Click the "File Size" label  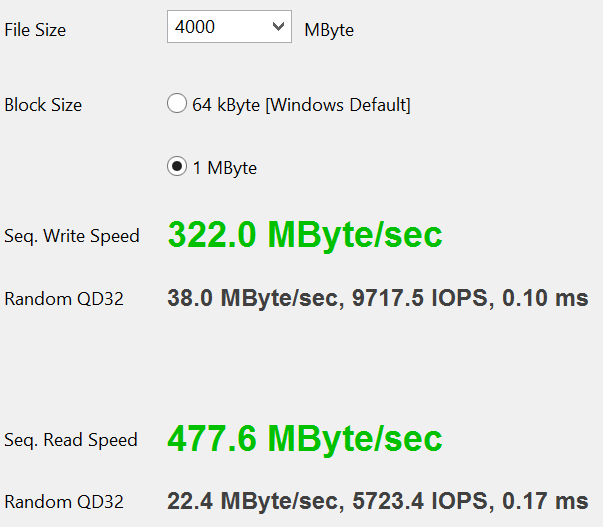[35, 30]
